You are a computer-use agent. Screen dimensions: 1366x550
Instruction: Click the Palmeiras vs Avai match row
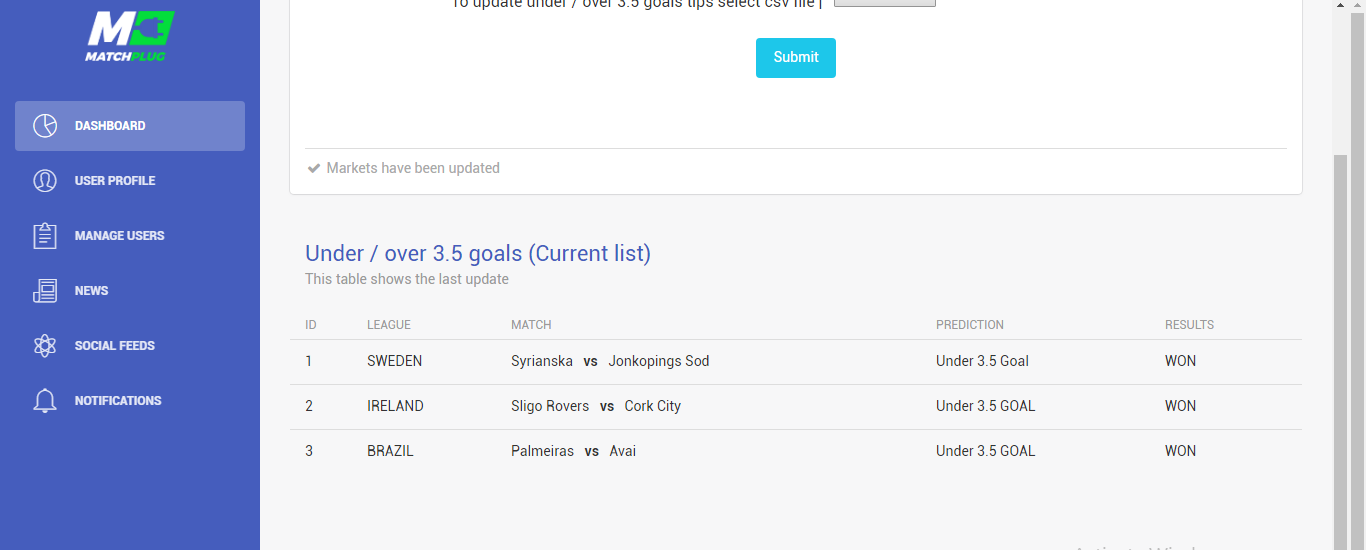(573, 451)
